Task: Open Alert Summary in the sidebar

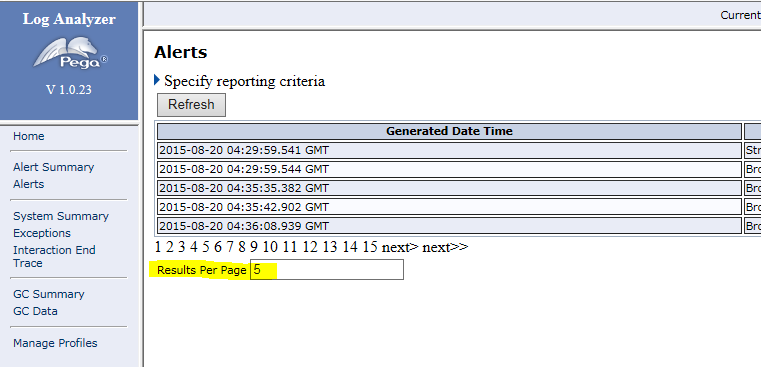Action: click(x=53, y=167)
